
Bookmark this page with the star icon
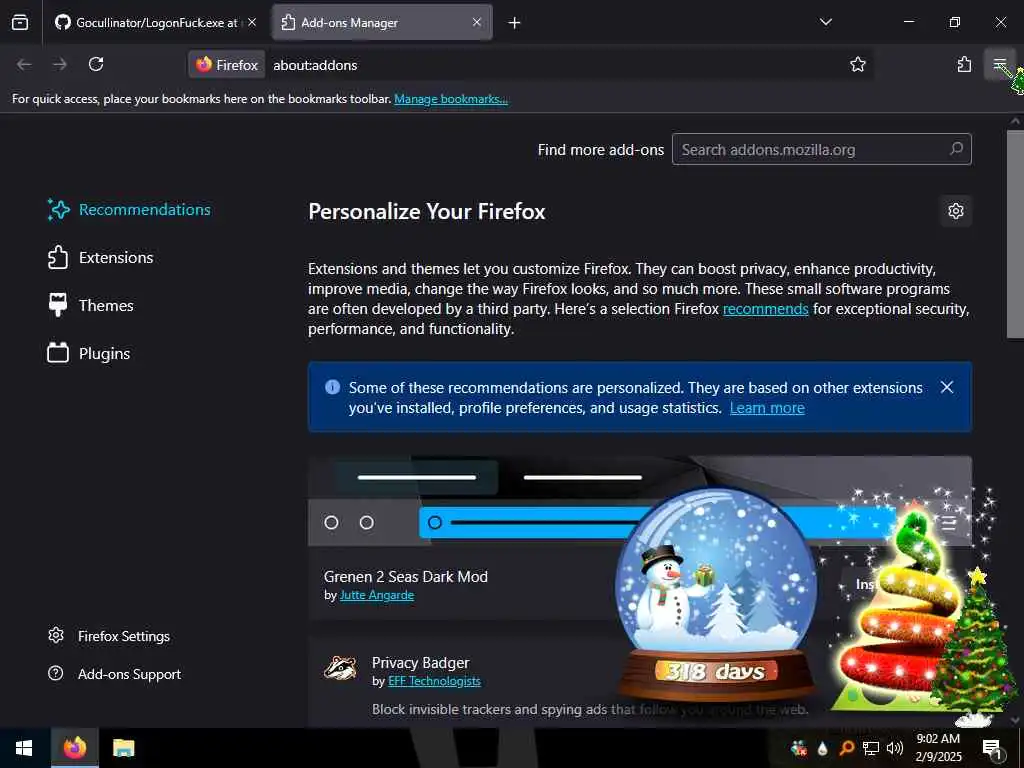tap(857, 64)
